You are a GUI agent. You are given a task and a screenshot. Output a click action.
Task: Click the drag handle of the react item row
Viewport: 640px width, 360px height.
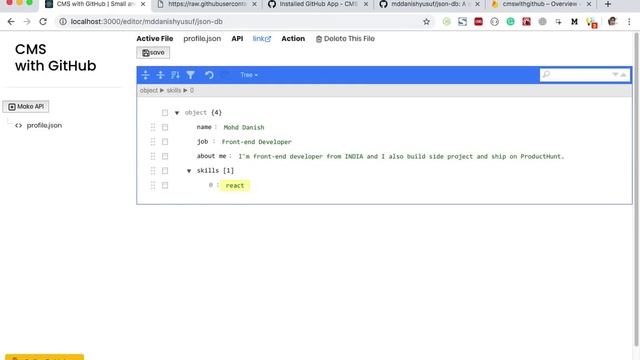click(x=153, y=185)
